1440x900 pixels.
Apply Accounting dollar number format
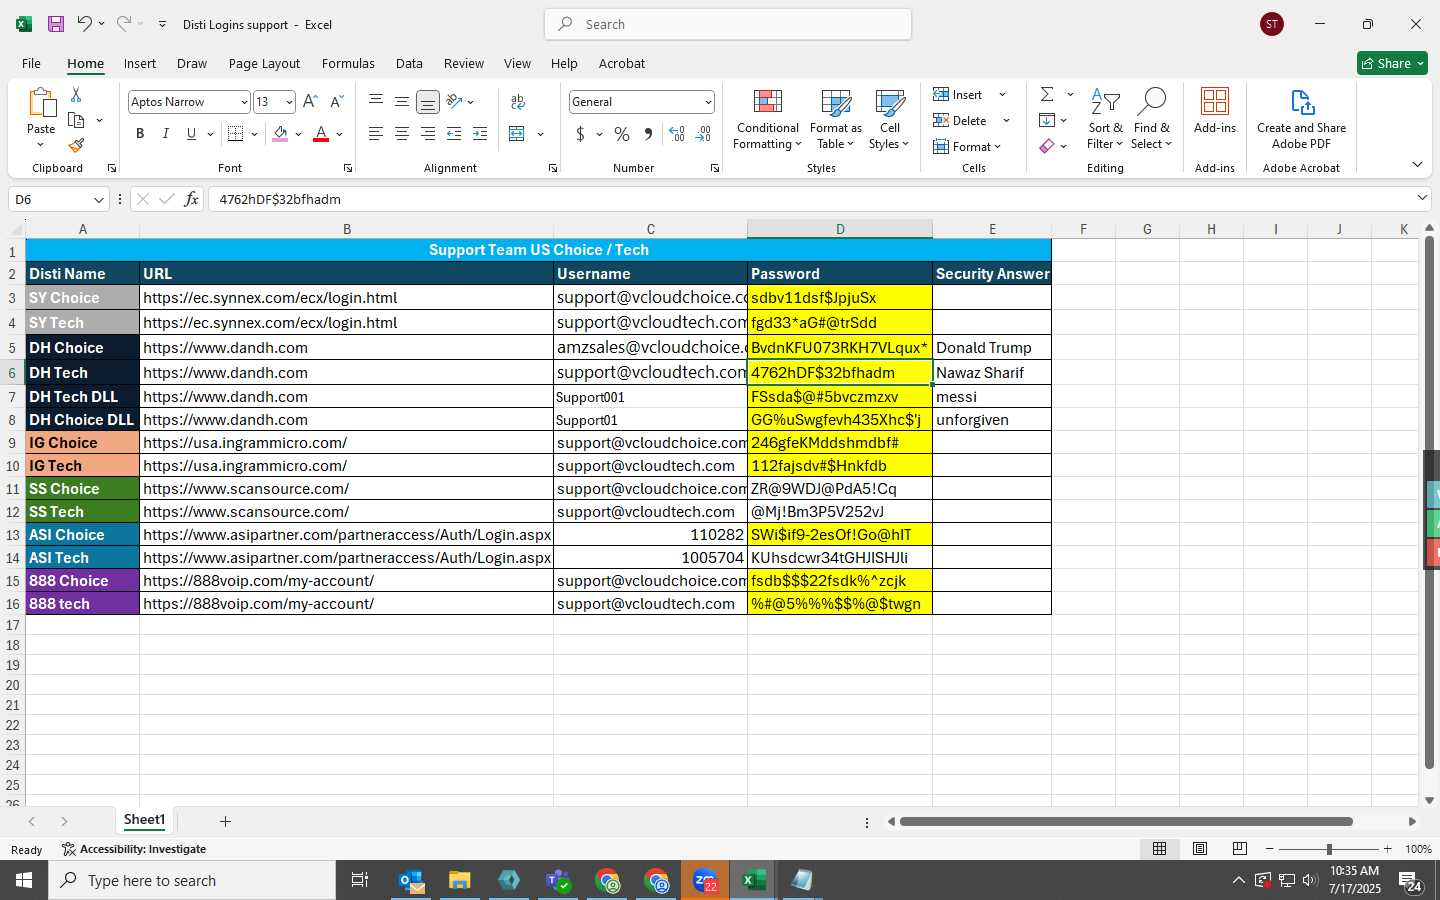pyautogui.click(x=580, y=134)
